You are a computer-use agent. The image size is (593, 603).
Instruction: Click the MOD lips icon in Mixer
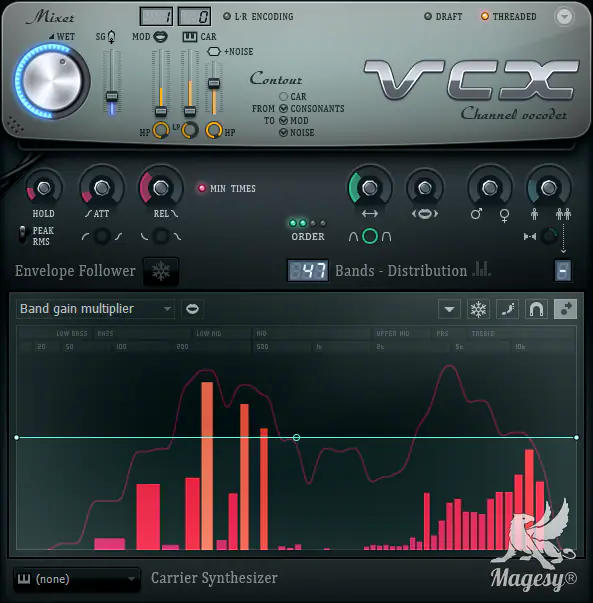tap(160, 37)
